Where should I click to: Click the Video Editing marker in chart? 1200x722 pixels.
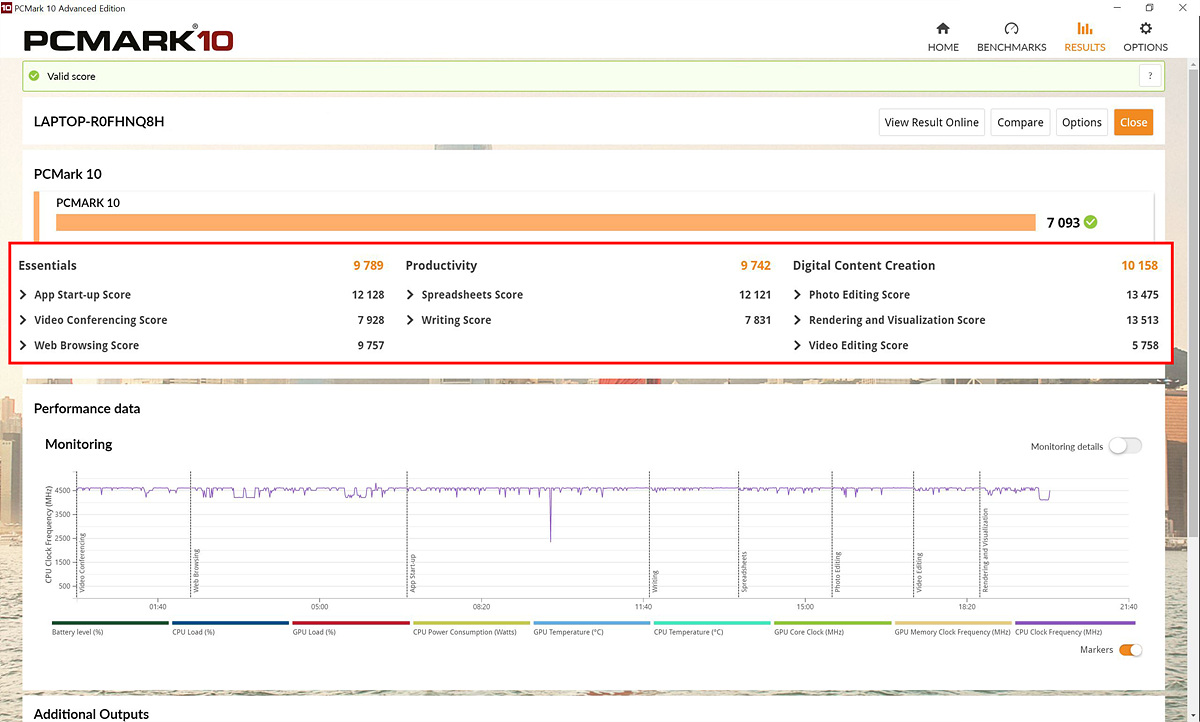pyautogui.click(x=919, y=573)
